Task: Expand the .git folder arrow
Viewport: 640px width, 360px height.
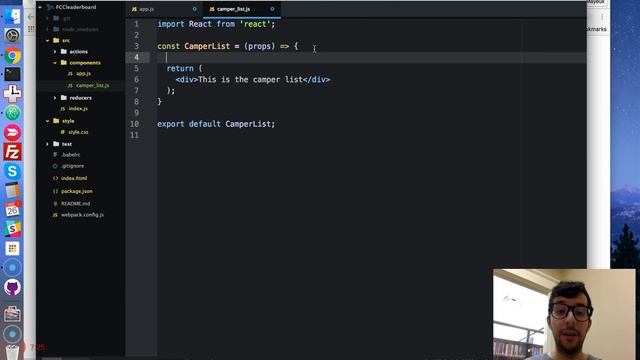Action: pyautogui.click(x=48, y=18)
